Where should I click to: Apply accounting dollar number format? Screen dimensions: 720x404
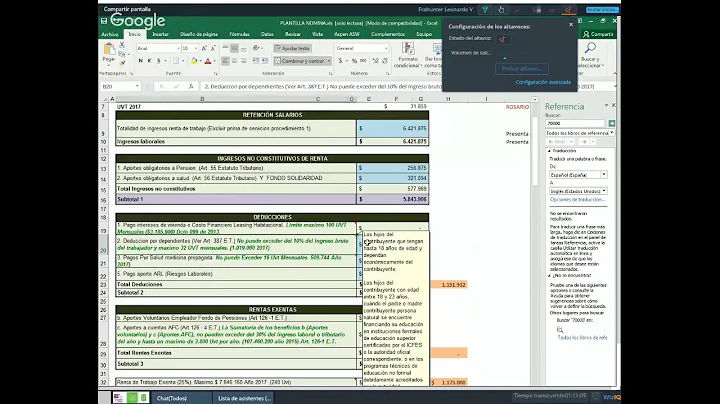[x=340, y=61]
